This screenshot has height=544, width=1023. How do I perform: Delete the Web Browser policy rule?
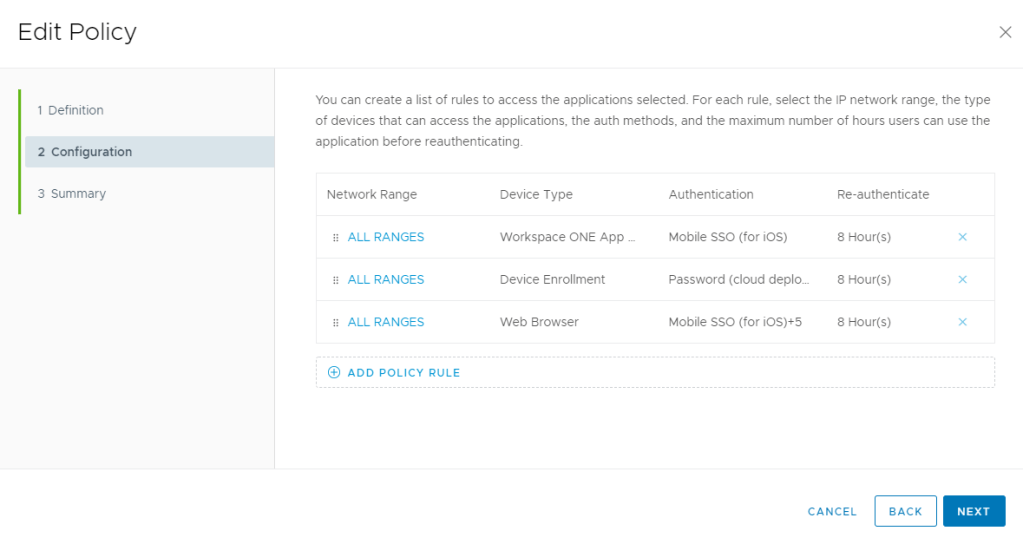pos(962,322)
